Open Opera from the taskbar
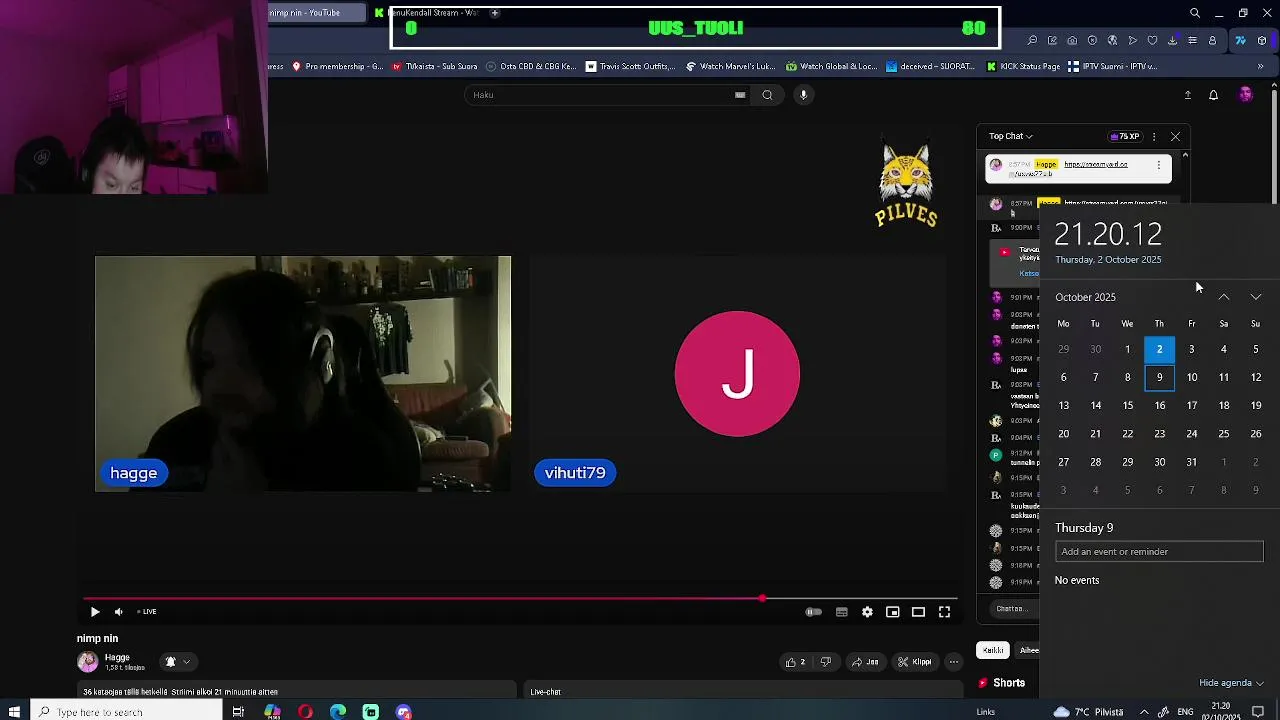The height and width of the screenshot is (720, 1280). (x=305, y=712)
